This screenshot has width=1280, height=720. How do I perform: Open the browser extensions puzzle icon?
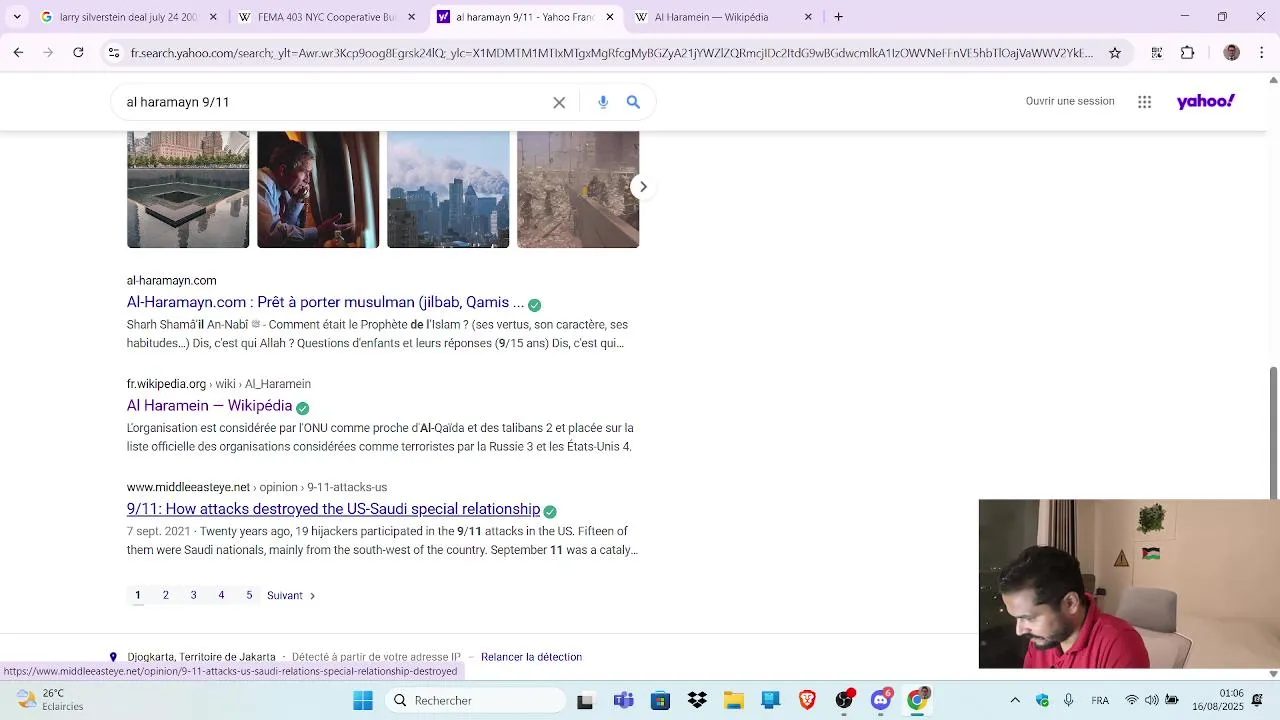1188,53
